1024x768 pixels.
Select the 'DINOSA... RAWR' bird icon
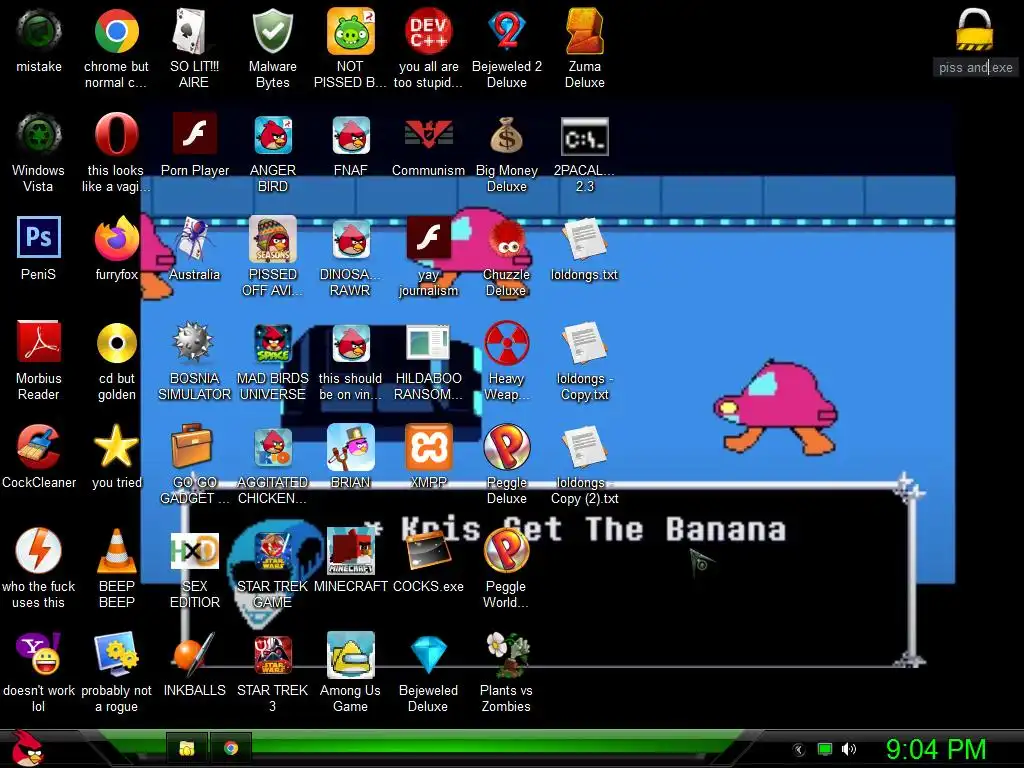[x=351, y=239]
